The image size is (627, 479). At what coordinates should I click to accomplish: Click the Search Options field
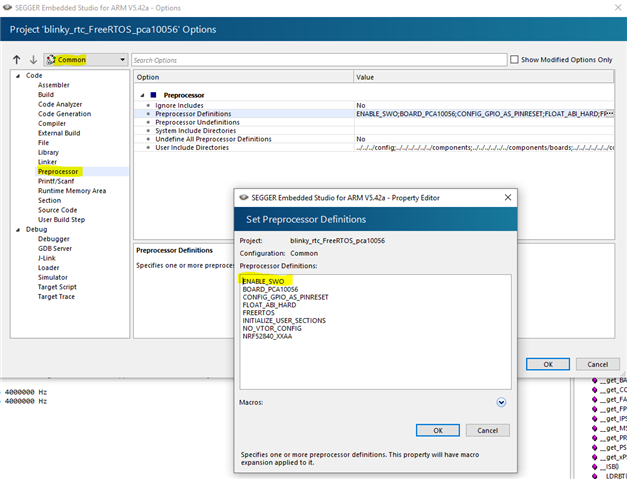[x=319, y=60]
